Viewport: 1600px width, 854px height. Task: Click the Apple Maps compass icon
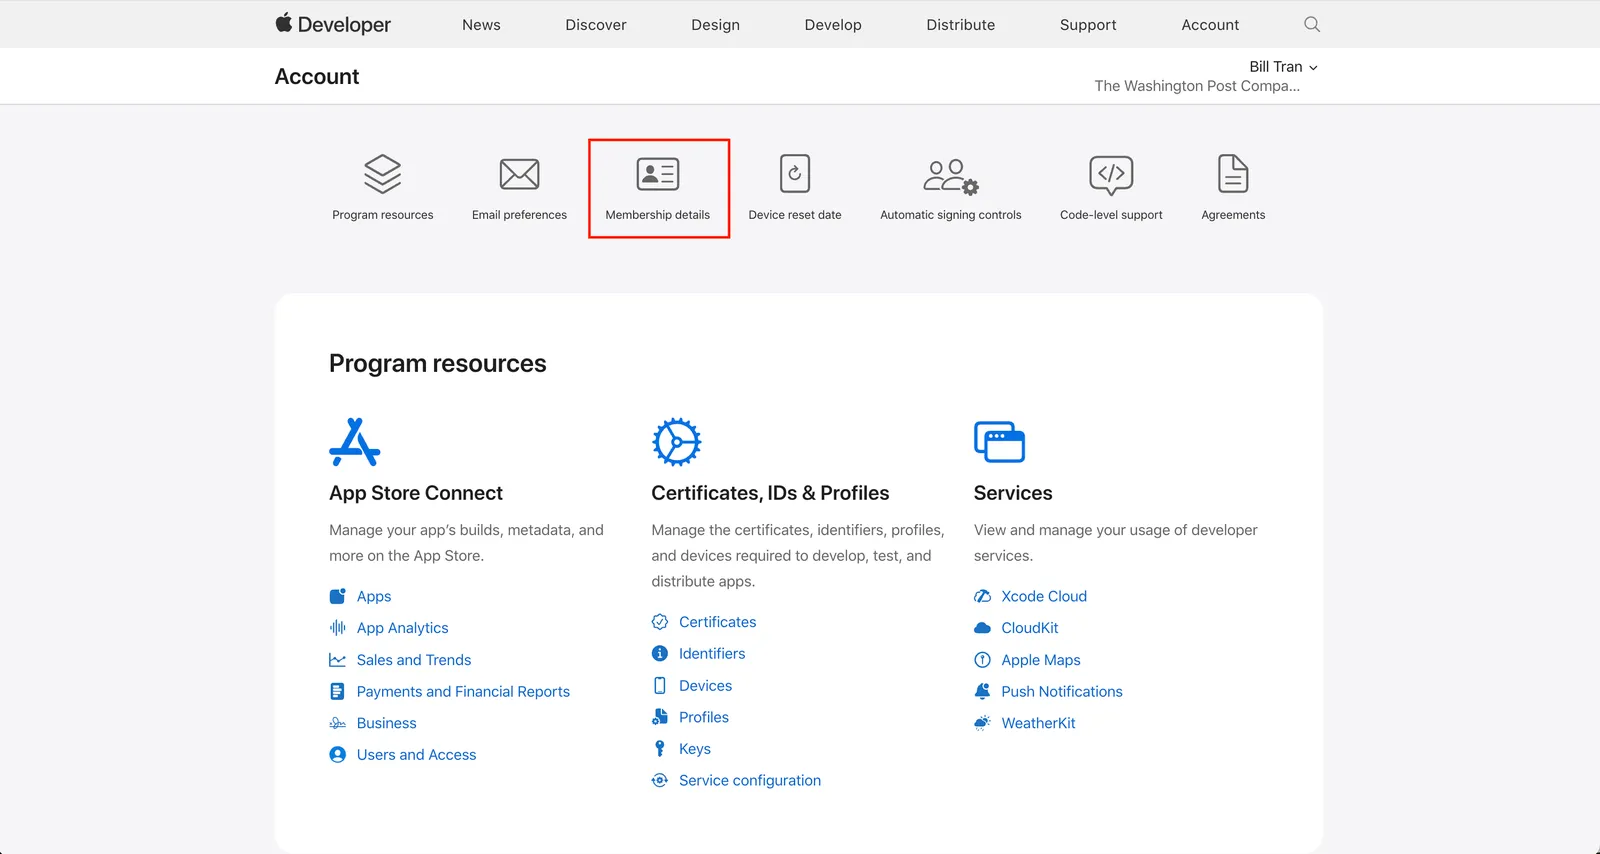(983, 660)
